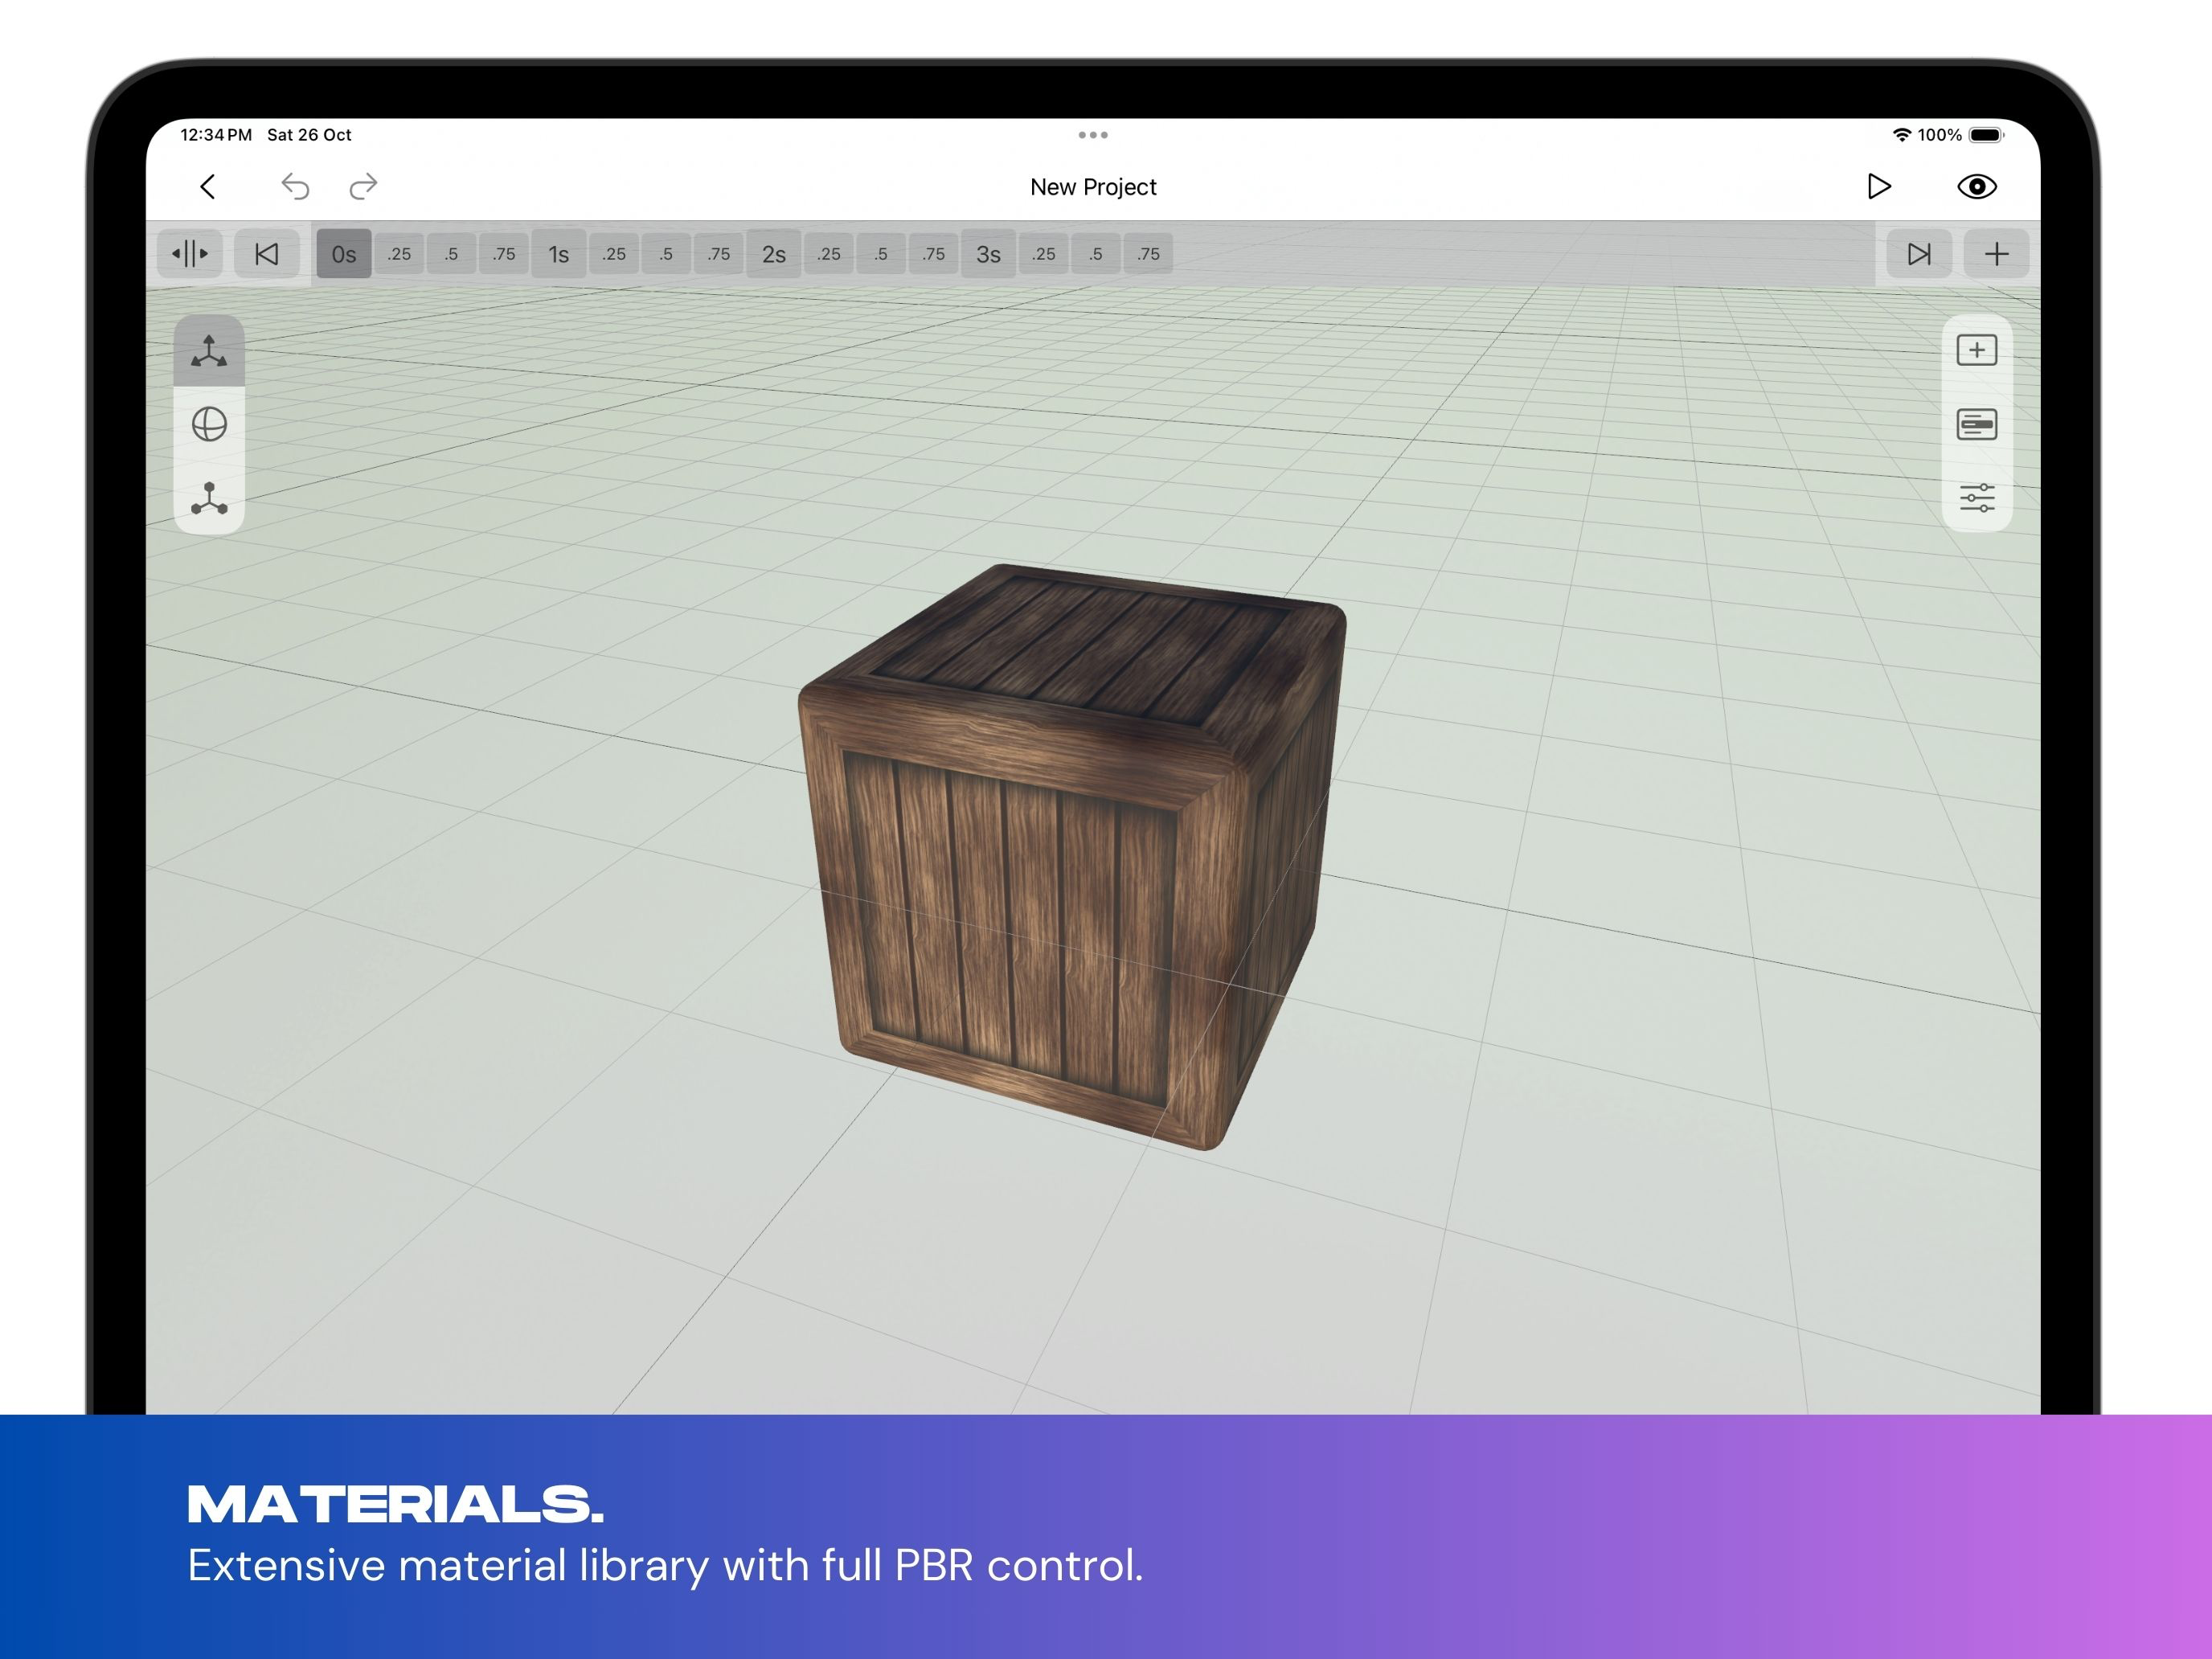Select the wooden crate object
The width and height of the screenshot is (2212, 1659).
click(1070, 860)
